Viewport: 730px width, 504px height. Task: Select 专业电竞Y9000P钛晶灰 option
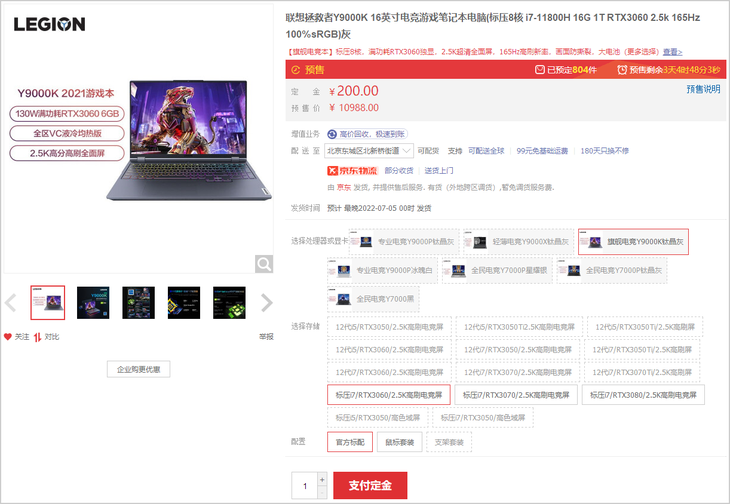pyautogui.click(x=404, y=242)
